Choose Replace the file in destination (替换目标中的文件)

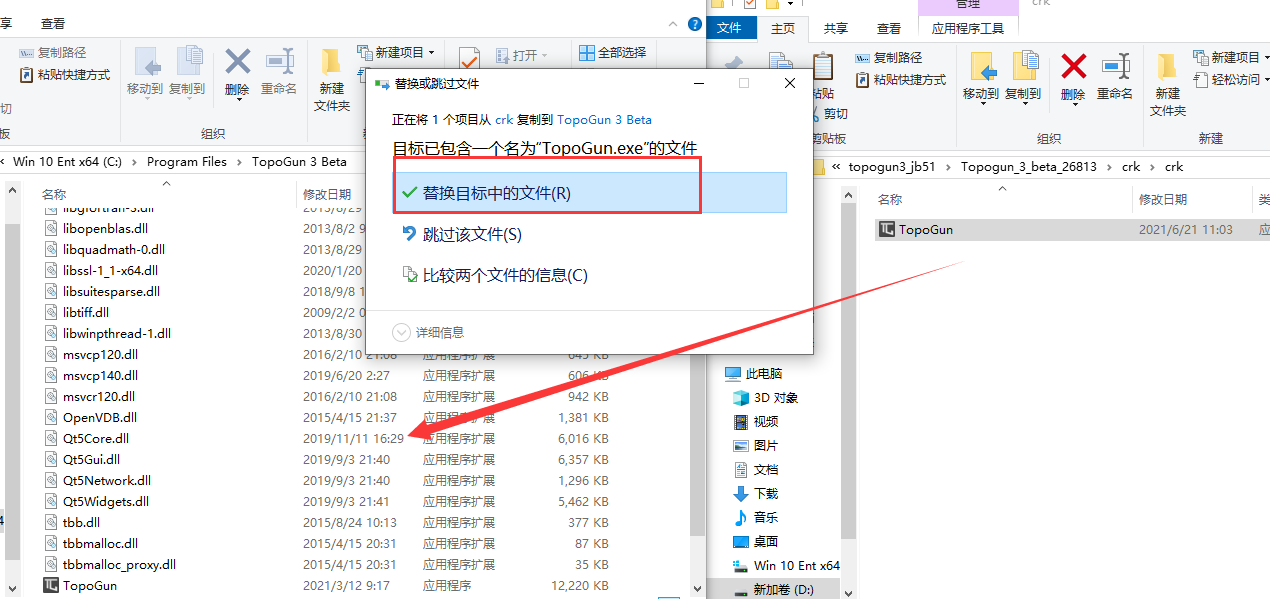pos(590,193)
